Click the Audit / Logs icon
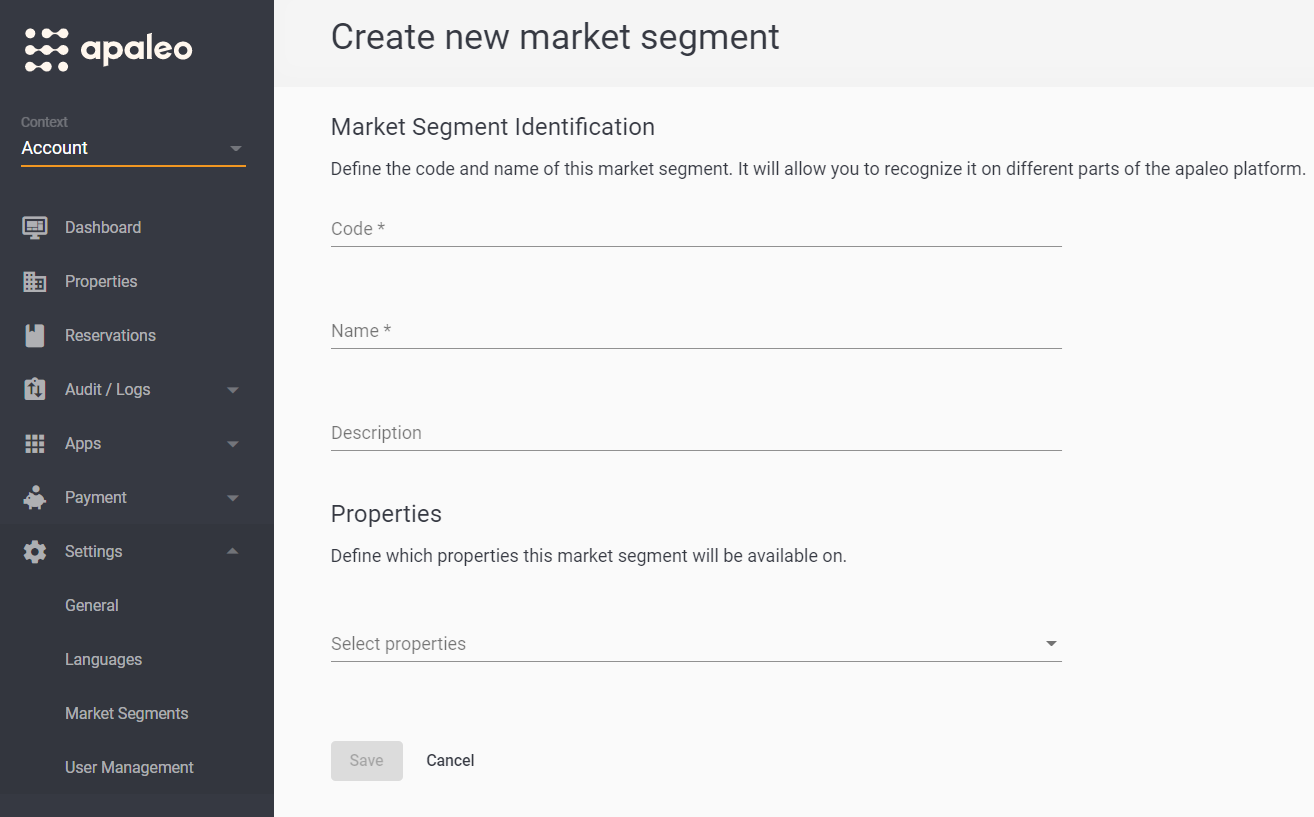Viewport: 1314px width, 817px height. pyautogui.click(x=35, y=389)
